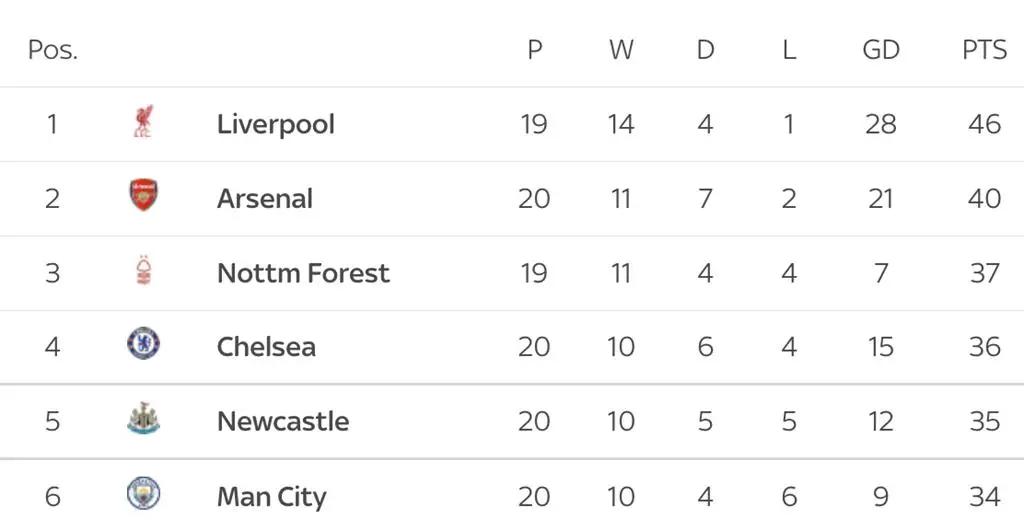Open the Man City team link

click(271, 497)
